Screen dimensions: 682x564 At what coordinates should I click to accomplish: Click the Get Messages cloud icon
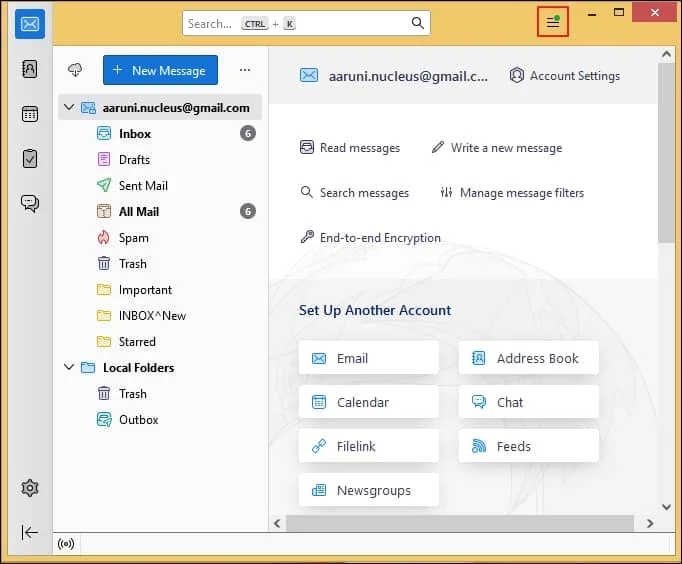pyautogui.click(x=75, y=70)
